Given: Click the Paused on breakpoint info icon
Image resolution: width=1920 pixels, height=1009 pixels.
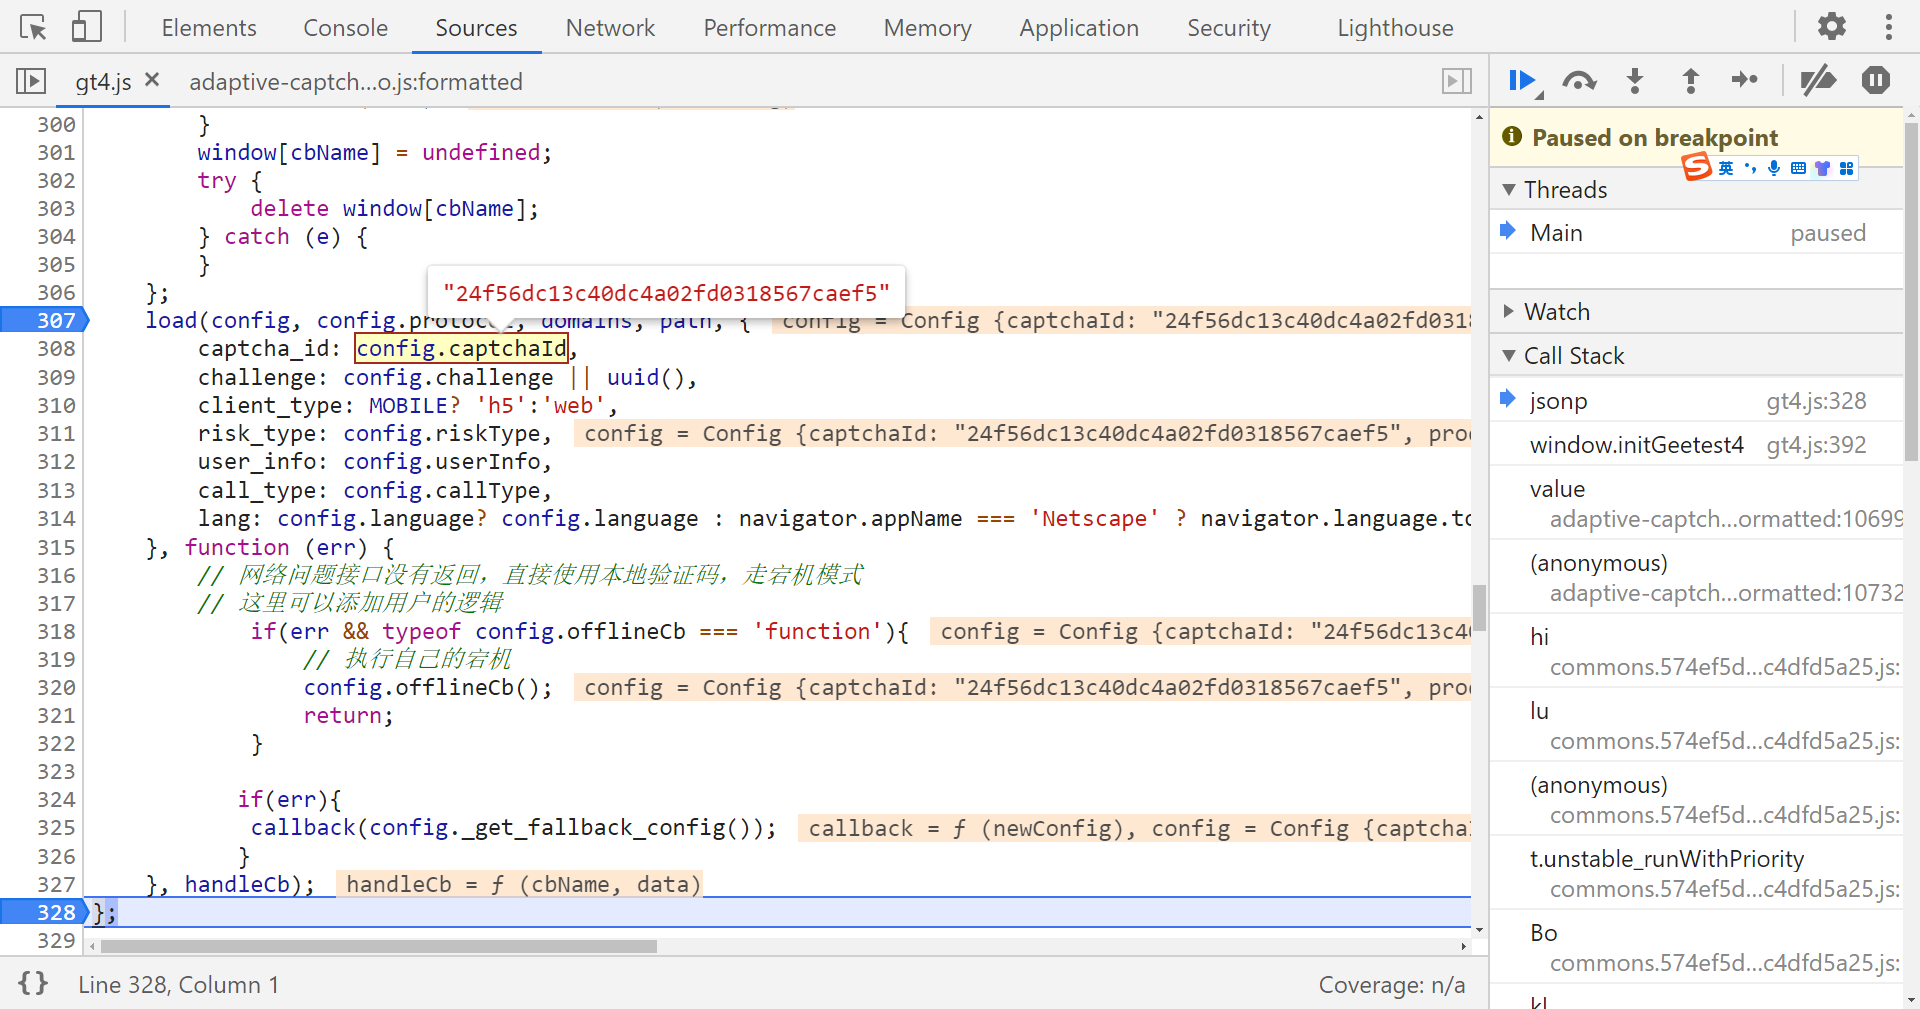Looking at the screenshot, I should (1511, 136).
